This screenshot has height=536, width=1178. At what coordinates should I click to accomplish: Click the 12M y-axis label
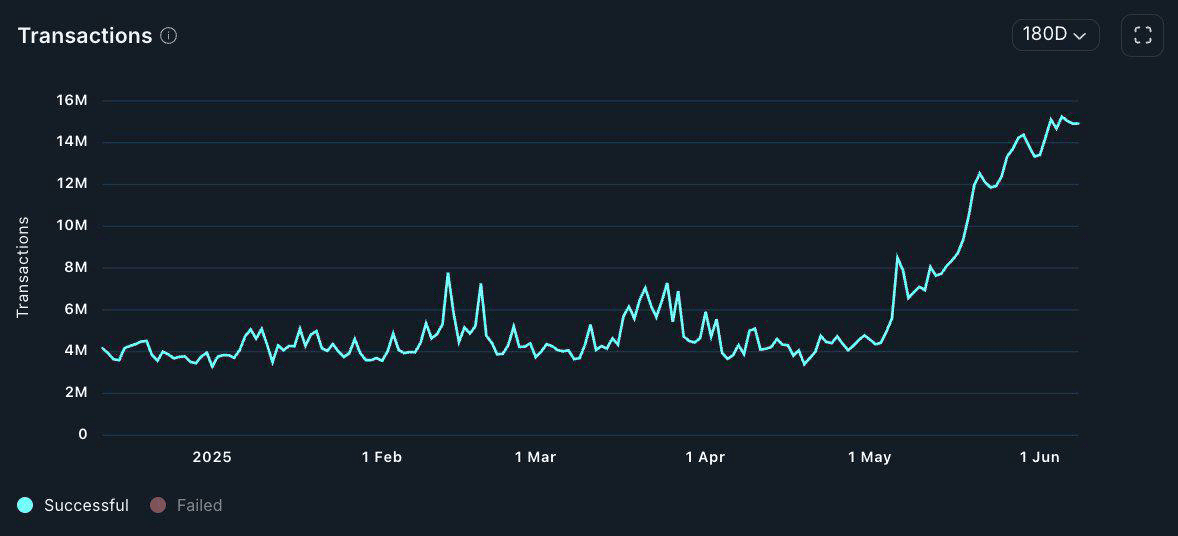(x=71, y=184)
